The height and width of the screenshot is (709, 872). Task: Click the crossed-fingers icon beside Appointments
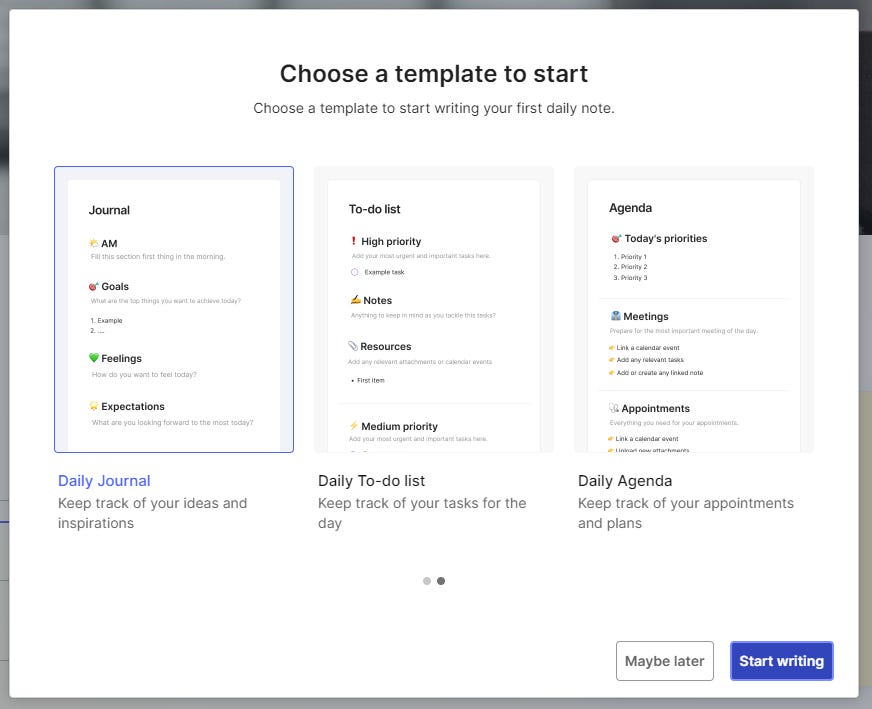click(614, 408)
